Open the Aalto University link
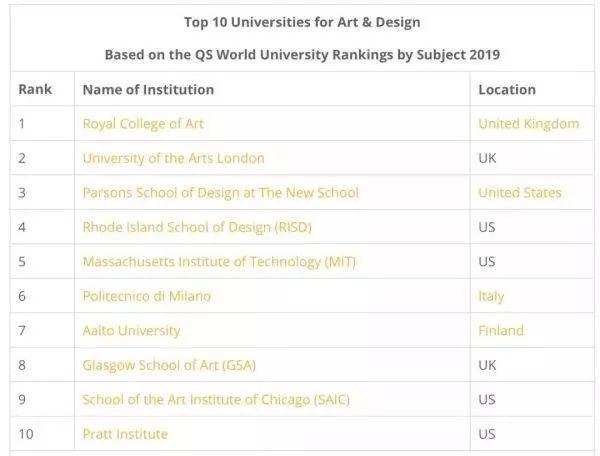Screen dimensions: 600x456 [131, 331]
